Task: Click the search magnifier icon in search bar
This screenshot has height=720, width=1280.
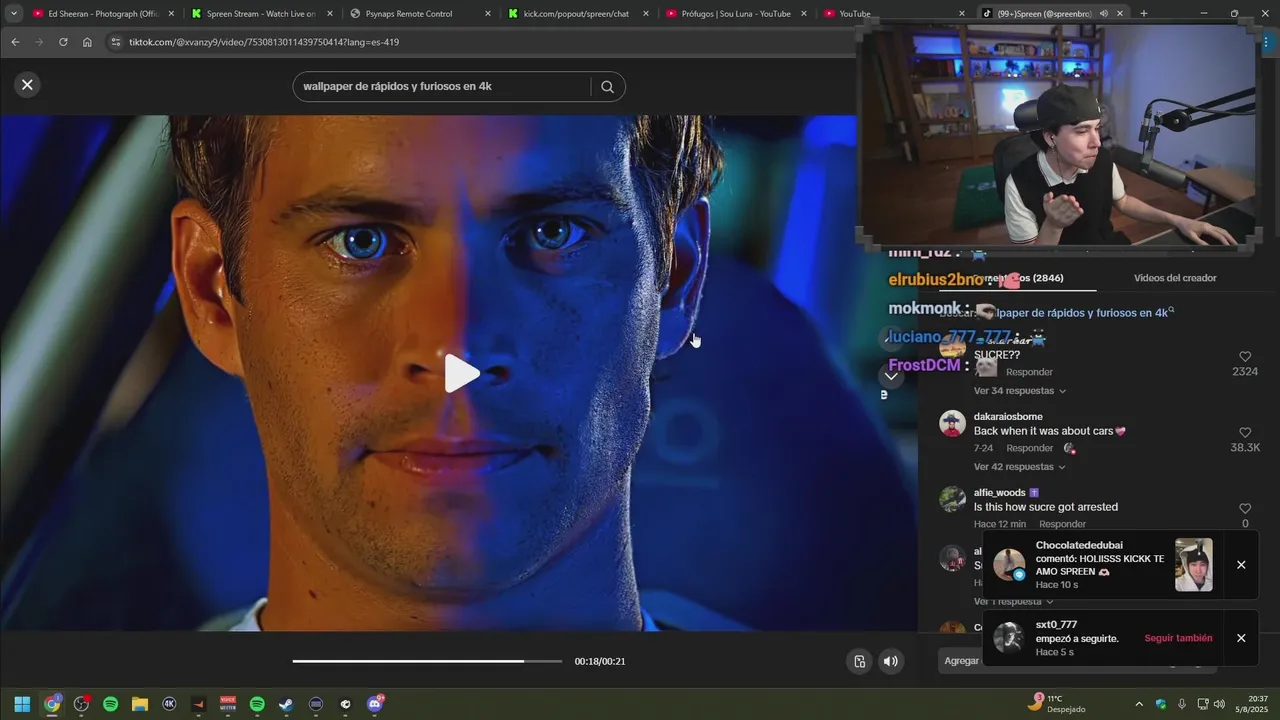Action: pyautogui.click(x=607, y=87)
